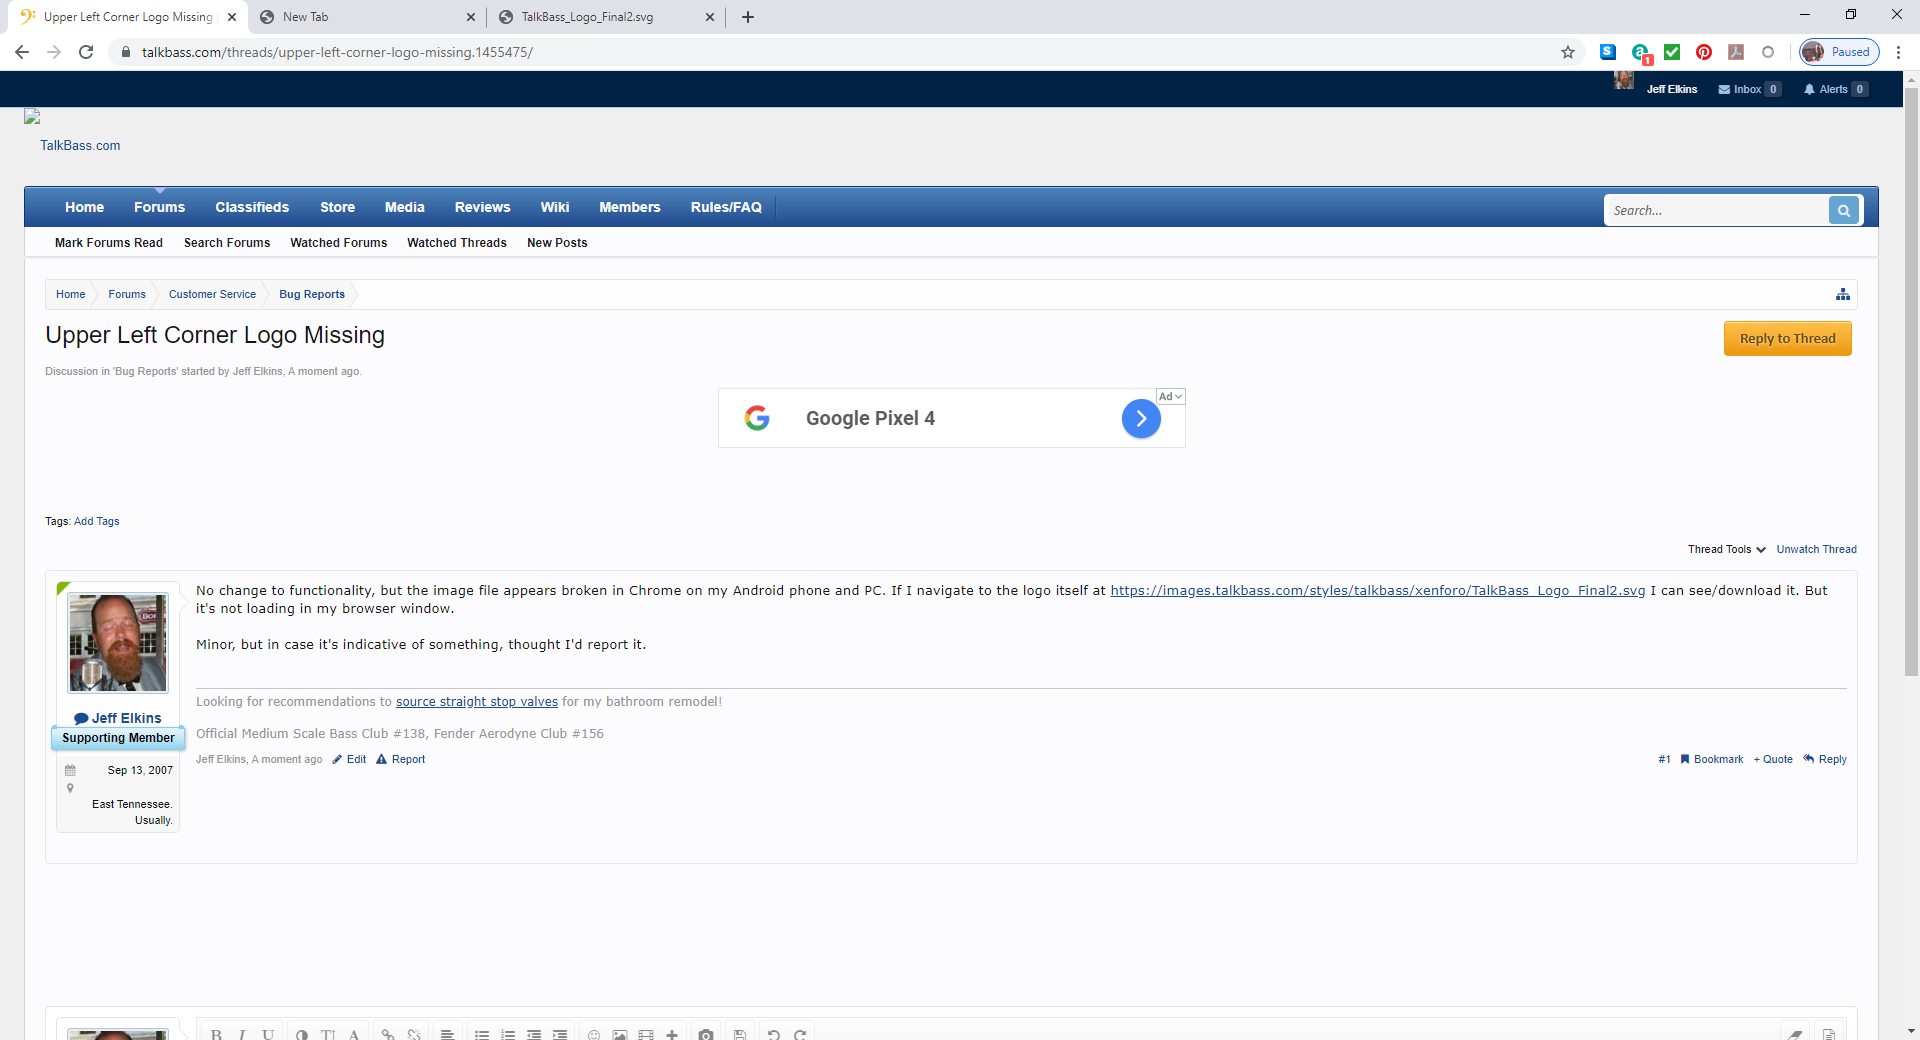This screenshot has width=1920, height=1040.
Task: Open the Adobe Acrobat PDF extension
Action: click(1736, 52)
